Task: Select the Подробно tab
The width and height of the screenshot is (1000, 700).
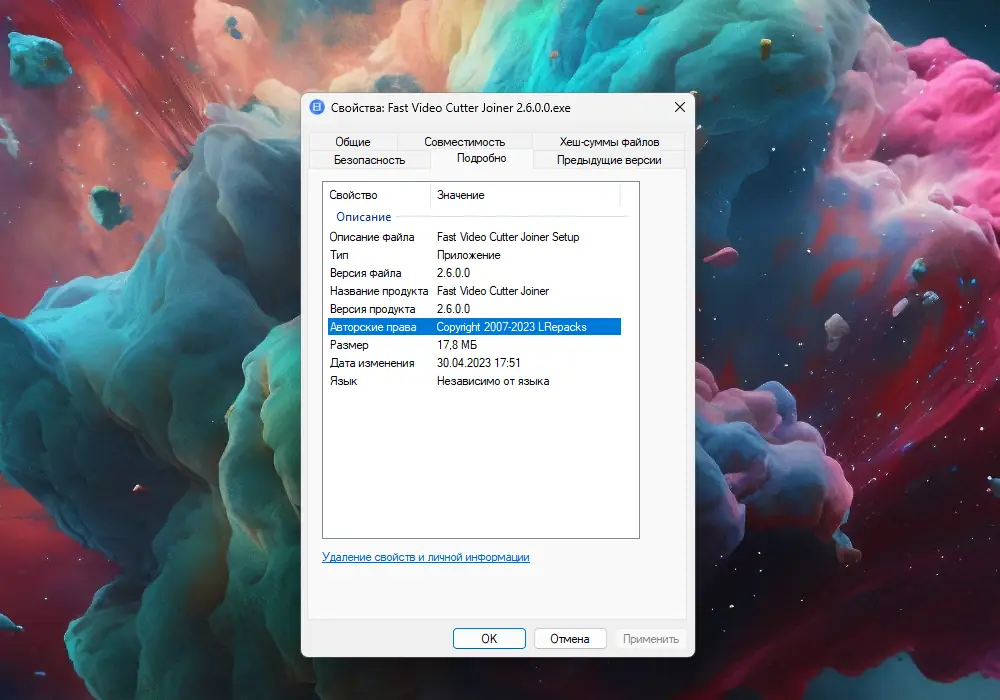Action: [x=483, y=159]
